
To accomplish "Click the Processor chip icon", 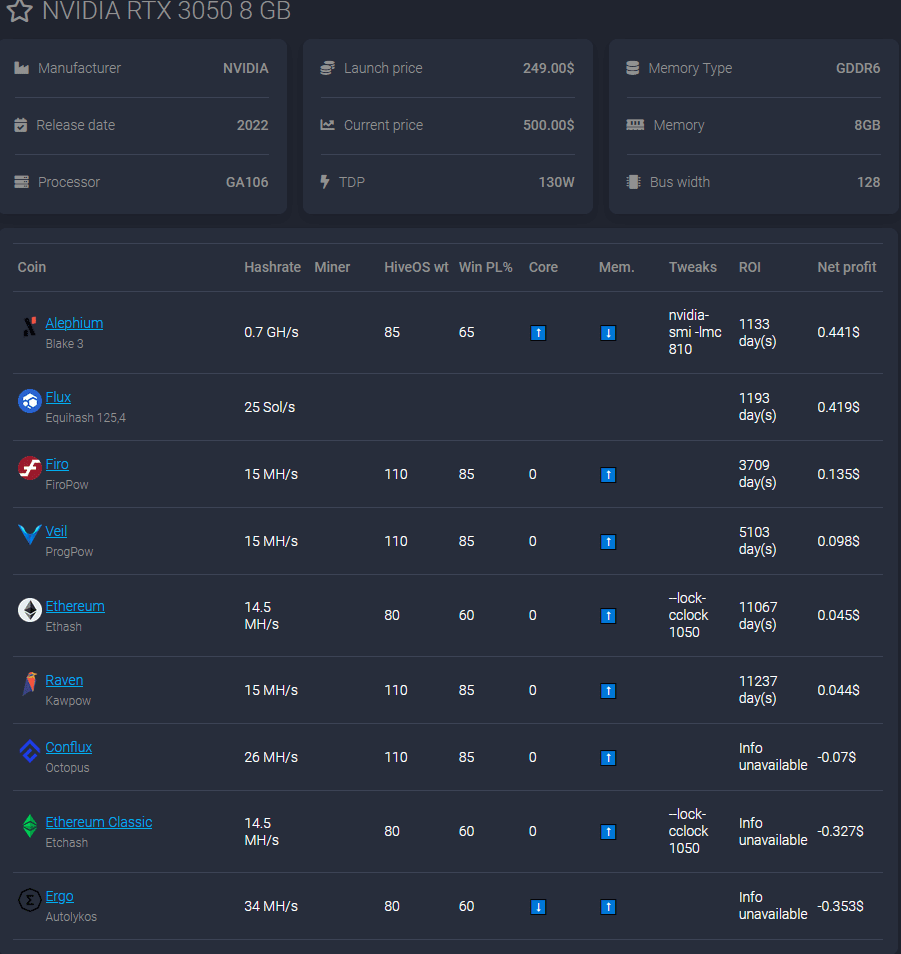I will 21,182.
